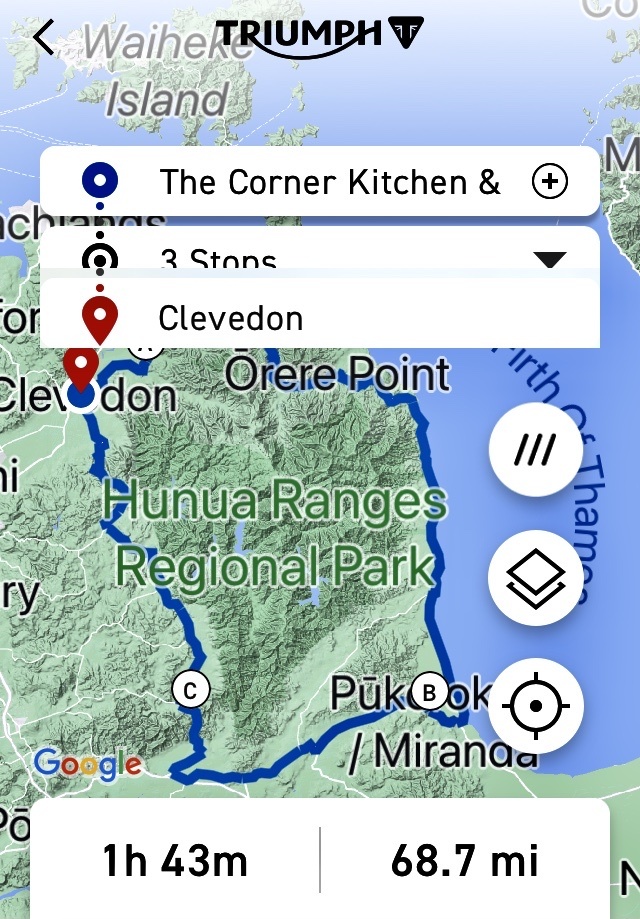The image size is (640, 919).
Task: Select The Corner Kitchen & start field
Action: [x=320, y=181]
